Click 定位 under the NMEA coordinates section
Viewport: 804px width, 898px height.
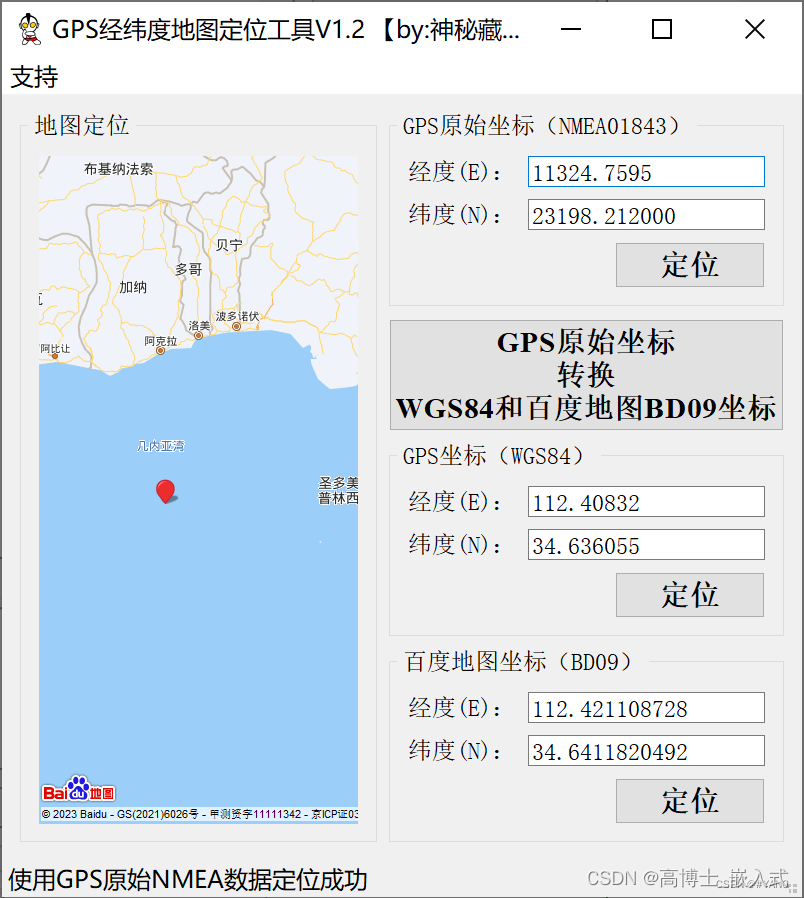tap(689, 264)
